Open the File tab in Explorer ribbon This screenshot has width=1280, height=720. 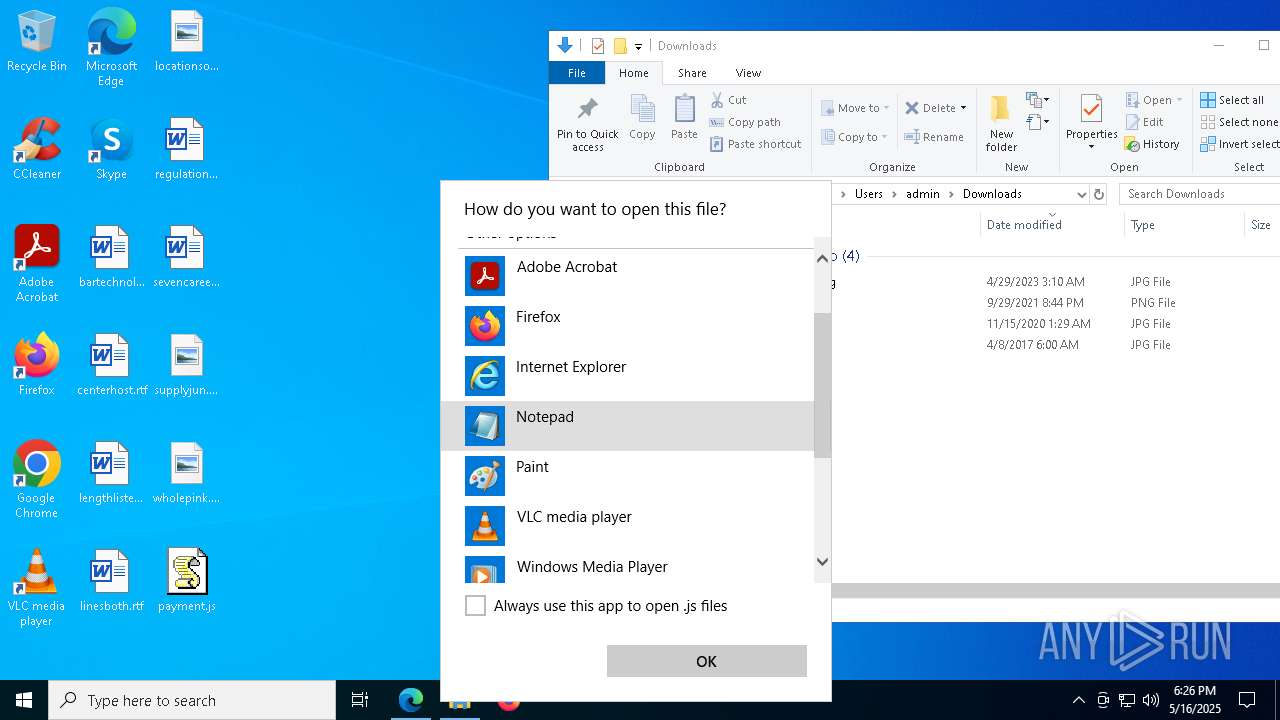[x=577, y=73]
